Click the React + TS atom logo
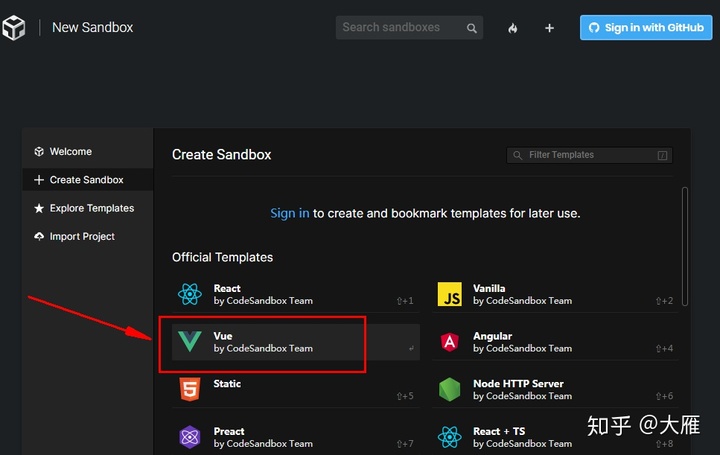Image resolution: width=720 pixels, height=455 pixels. click(x=450, y=437)
